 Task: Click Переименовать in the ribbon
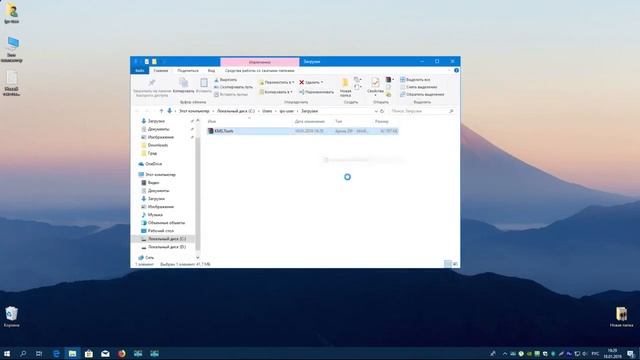316,92
